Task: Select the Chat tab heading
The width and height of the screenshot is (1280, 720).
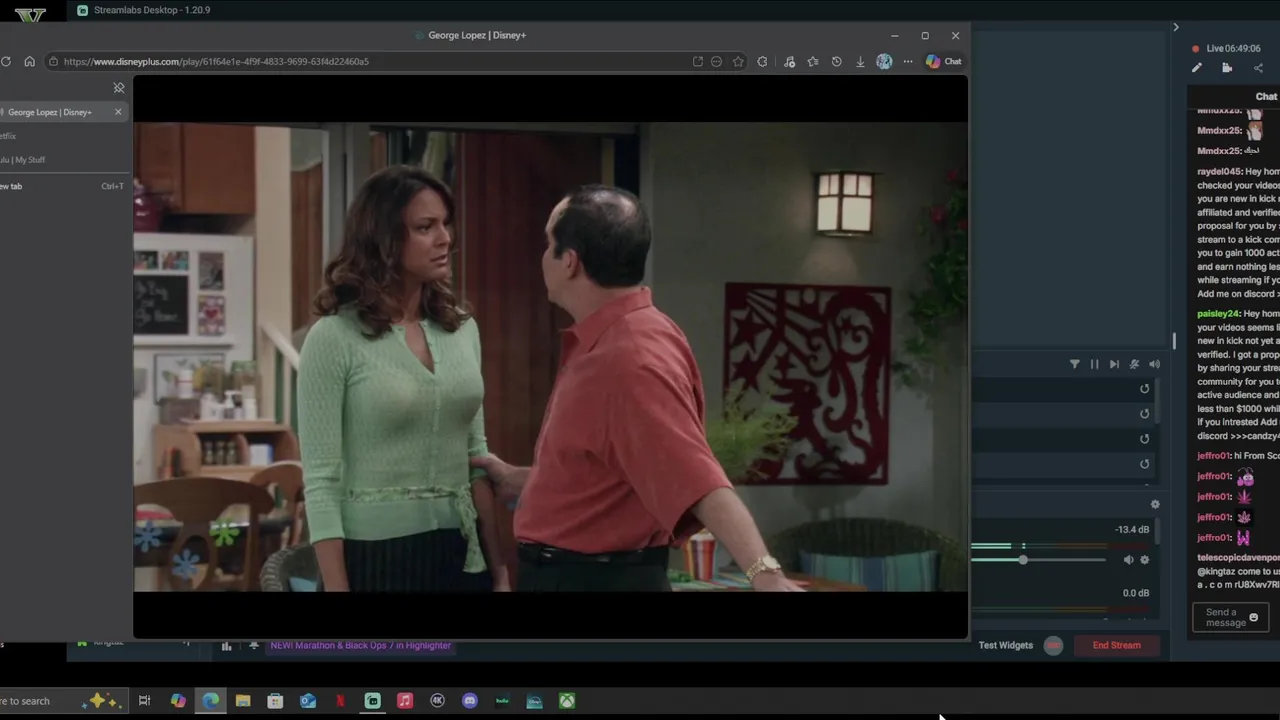Action: [x=1266, y=97]
